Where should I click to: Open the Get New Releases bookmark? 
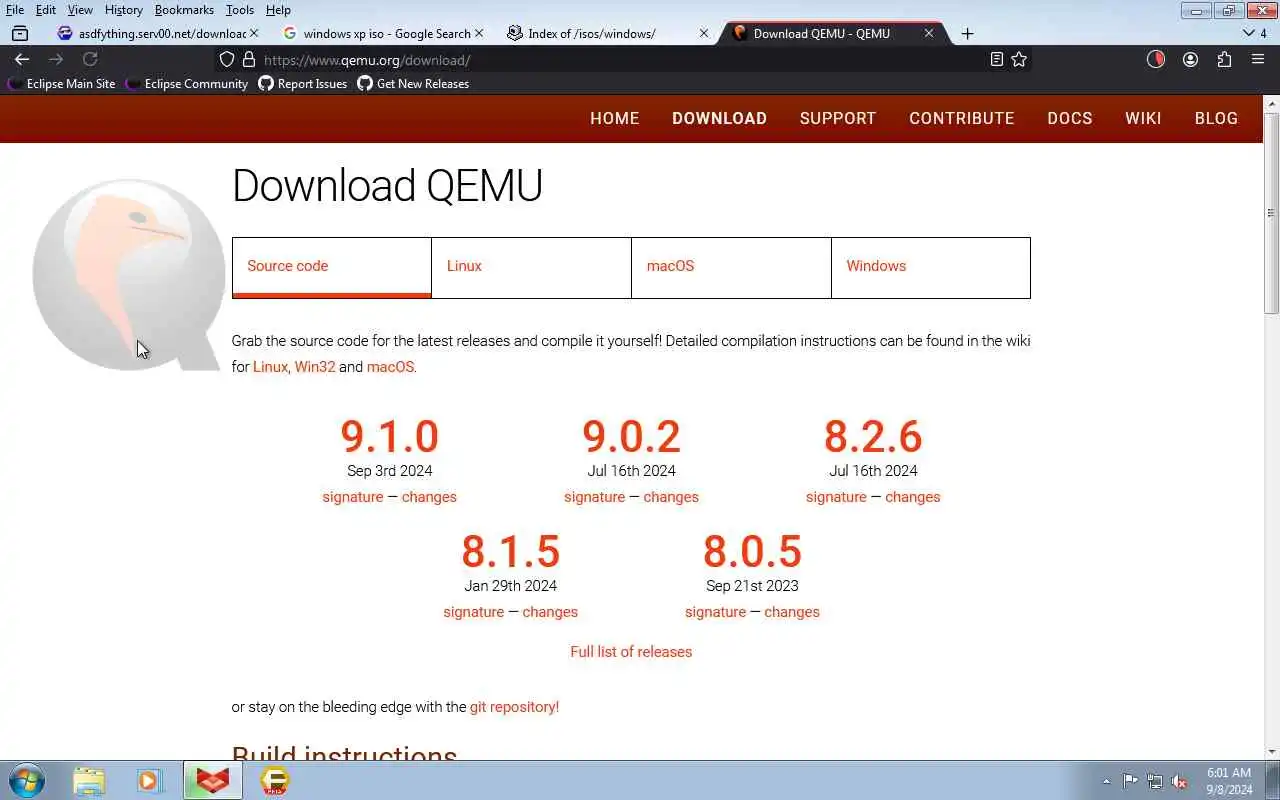tap(413, 84)
